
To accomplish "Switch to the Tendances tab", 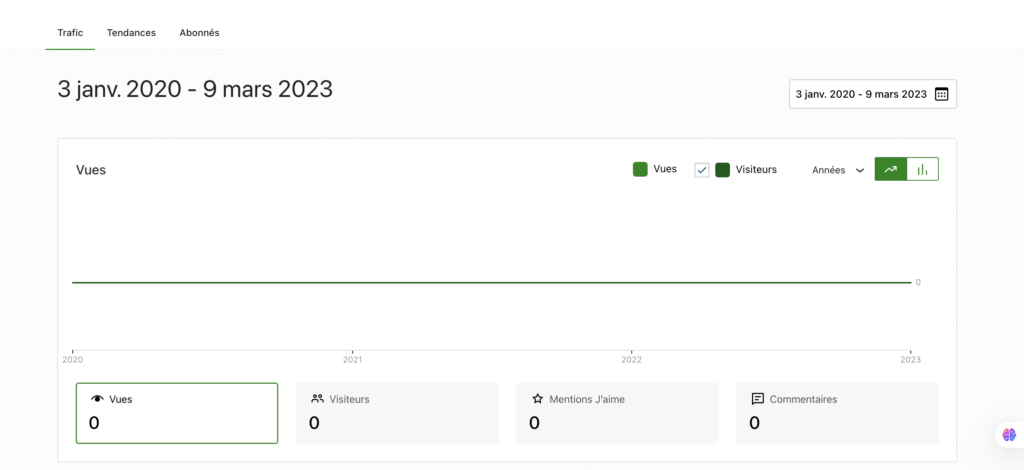I will pyautogui.click(x=131, y=33).
